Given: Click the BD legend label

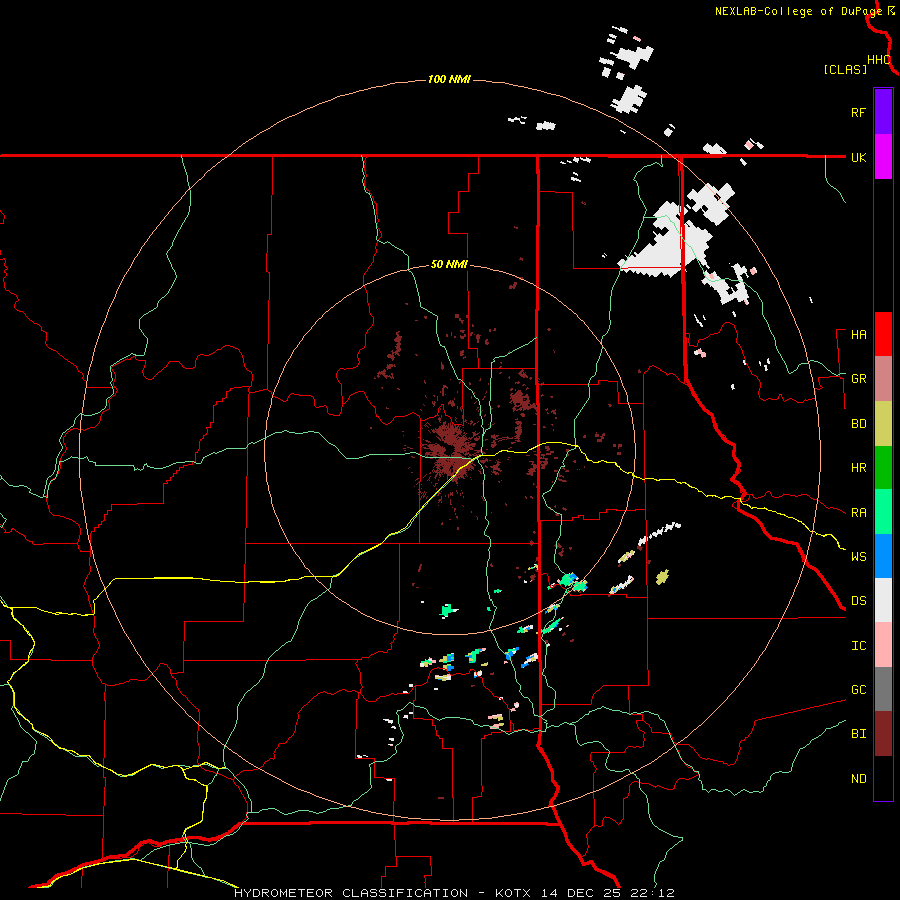Looking at the screenshot, I should (x=858, y=424).
